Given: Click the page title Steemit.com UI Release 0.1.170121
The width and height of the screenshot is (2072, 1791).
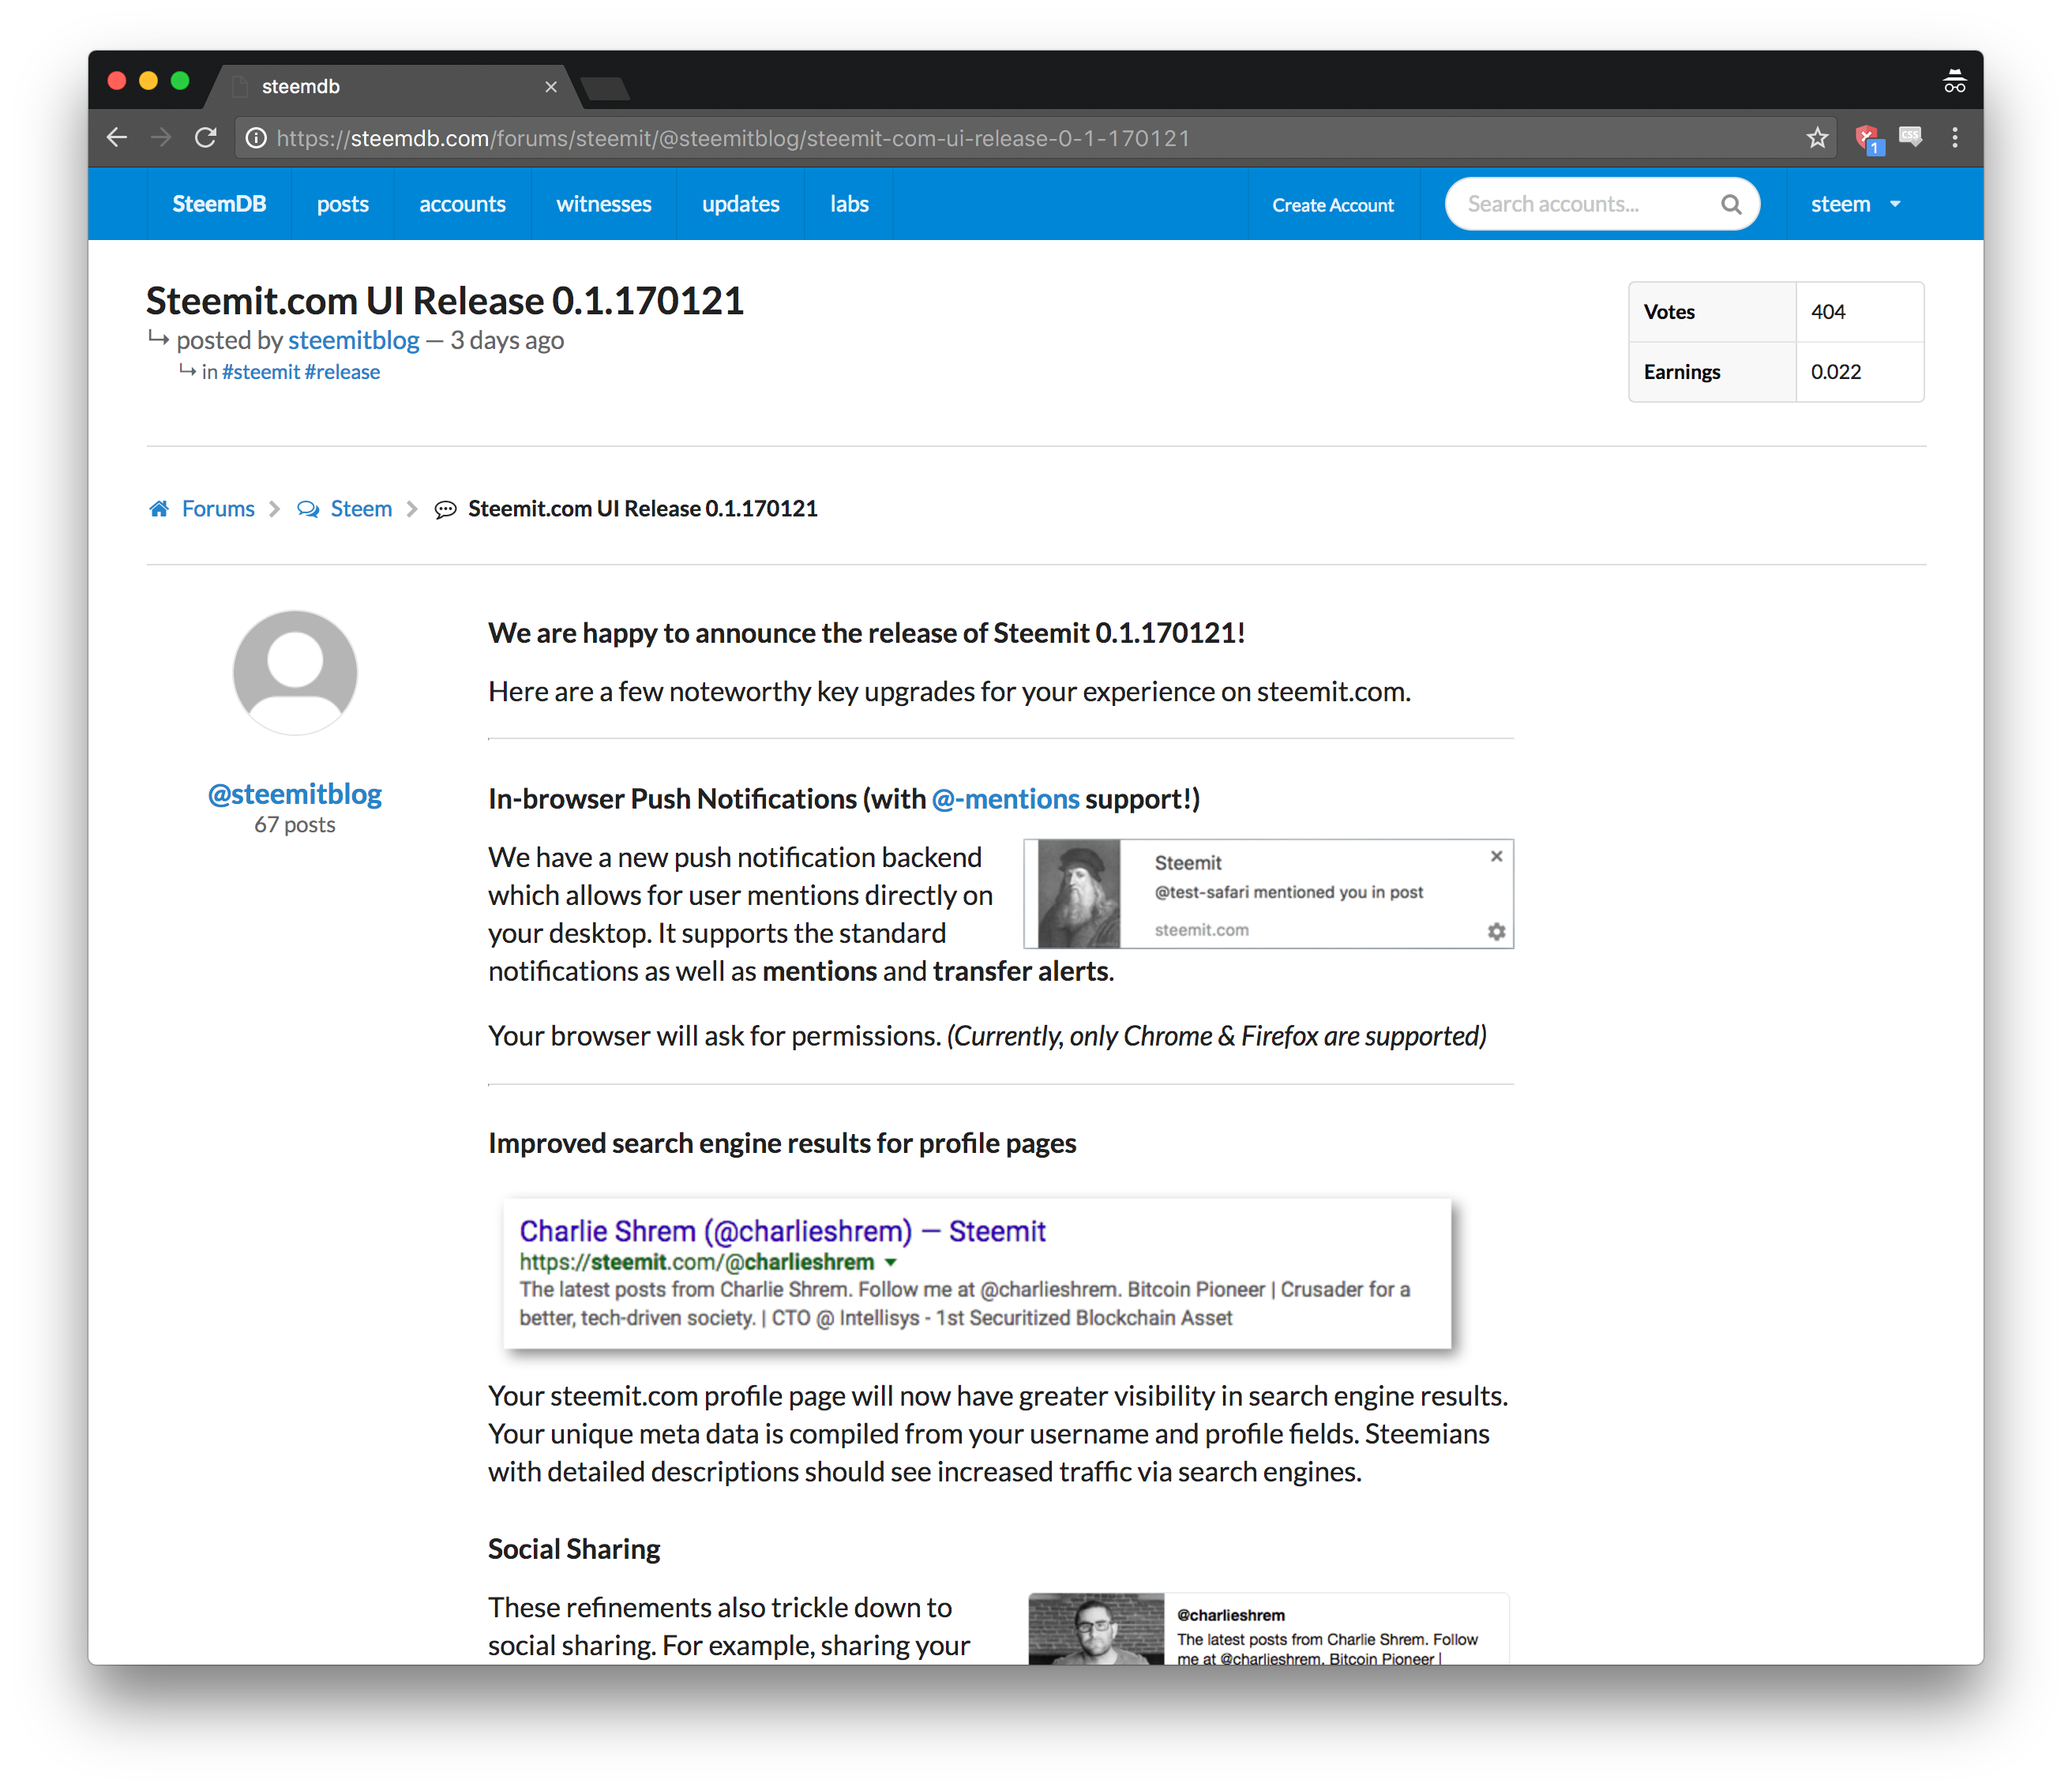Looking at the screenshot, I should pyautogui.click(x=445, y=300).
